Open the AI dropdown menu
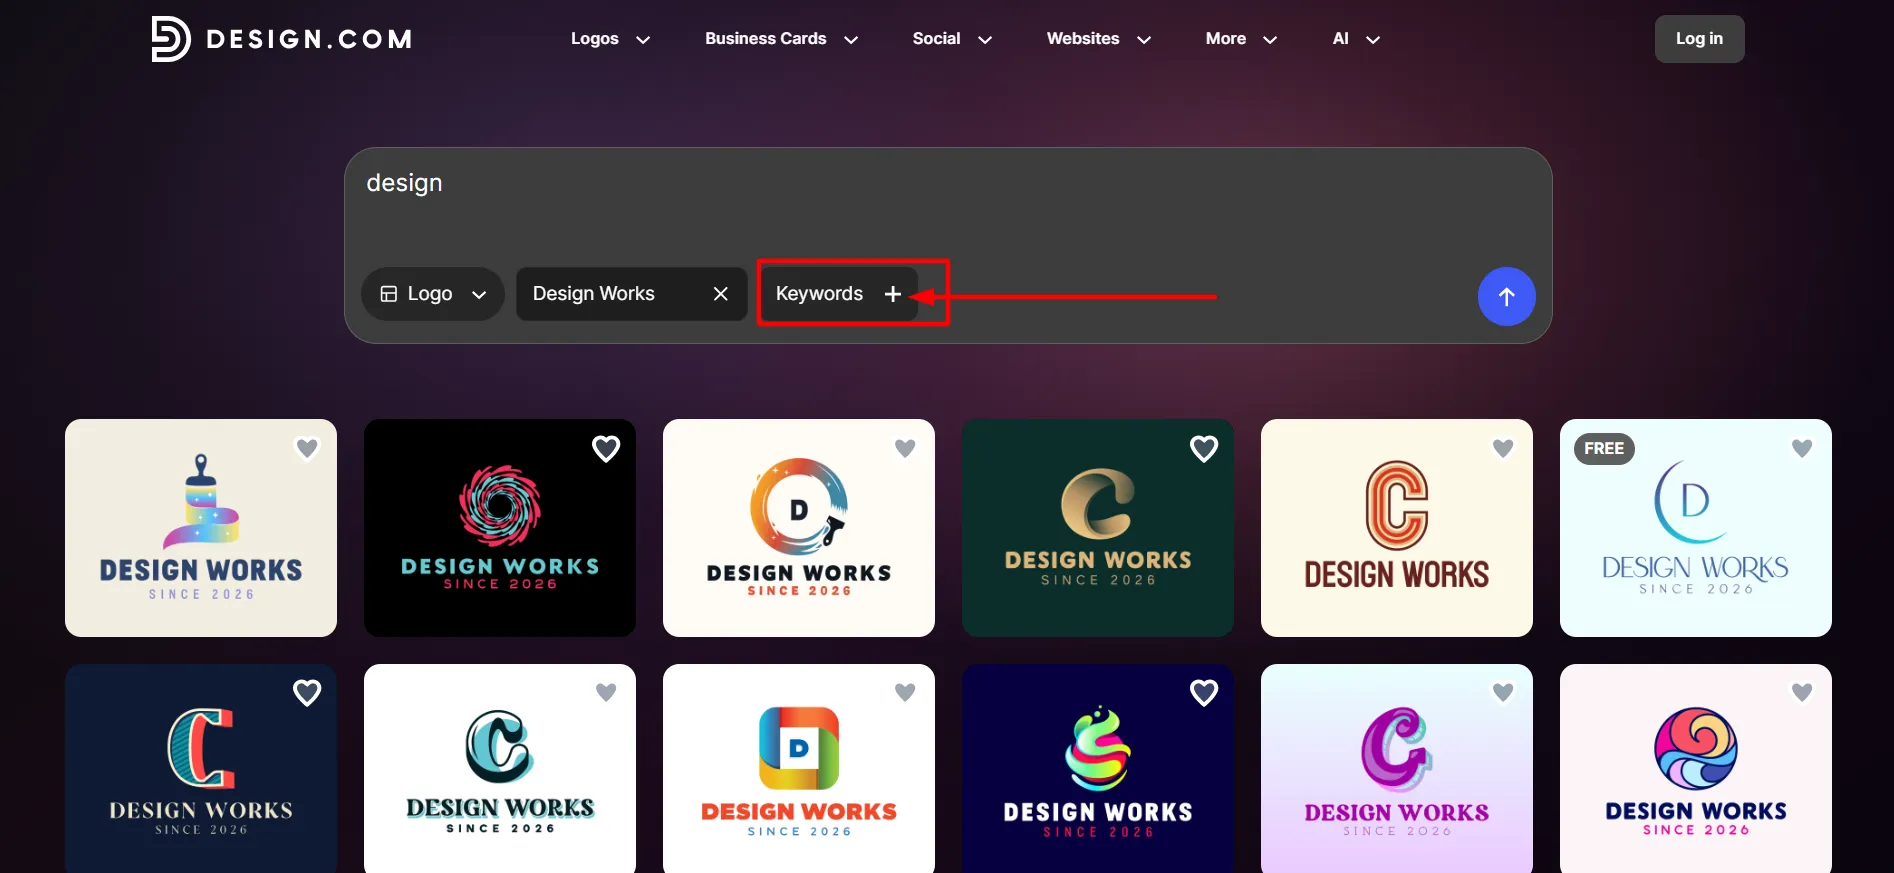Screen dimensions: 1894x873 [x=1356, y=39]
